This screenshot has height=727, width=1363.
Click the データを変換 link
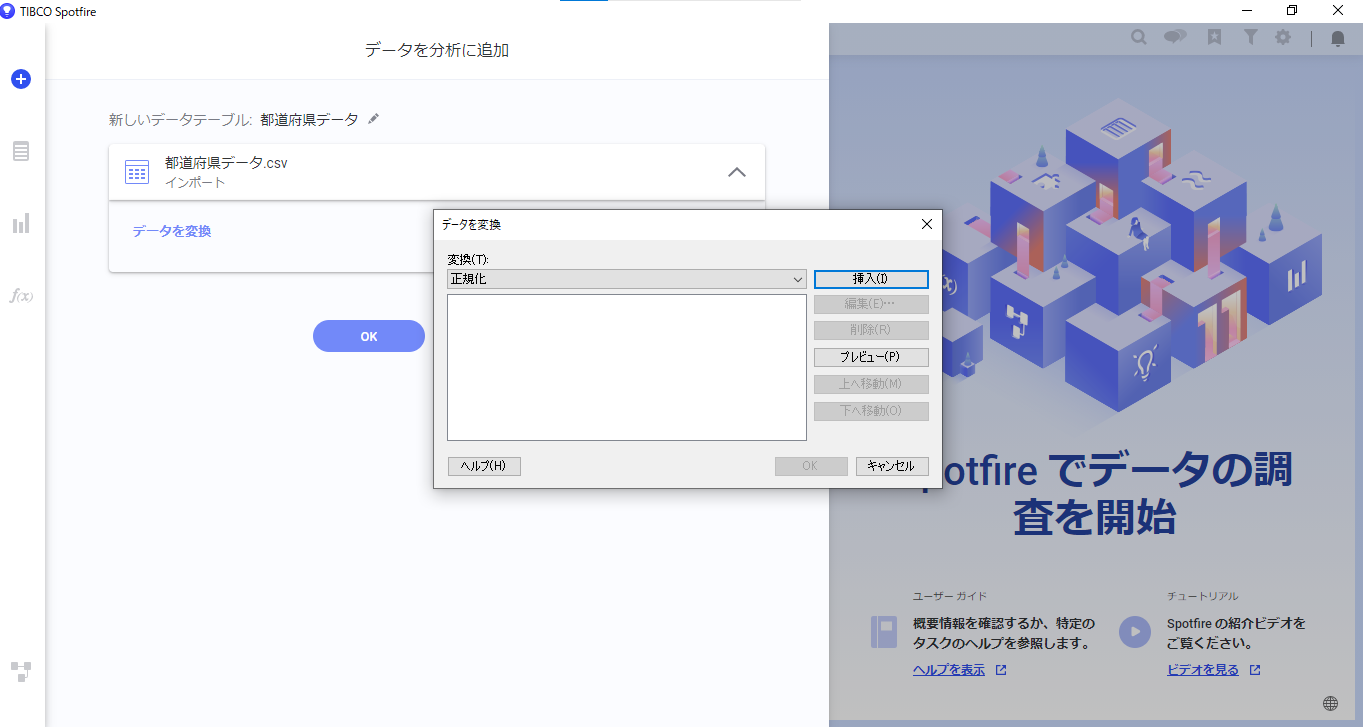click(x=172, y=231)
